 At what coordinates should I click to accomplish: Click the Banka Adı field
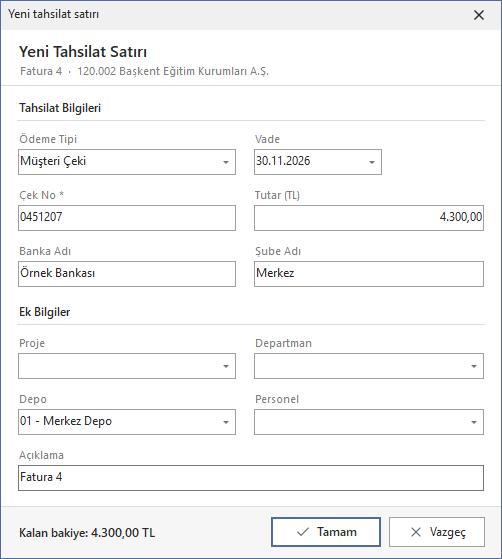(x=127, y=274)
